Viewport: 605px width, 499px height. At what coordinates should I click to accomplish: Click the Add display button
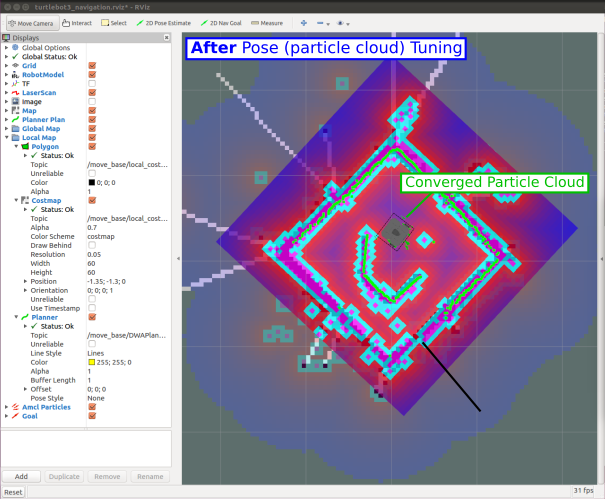(22, 477)
